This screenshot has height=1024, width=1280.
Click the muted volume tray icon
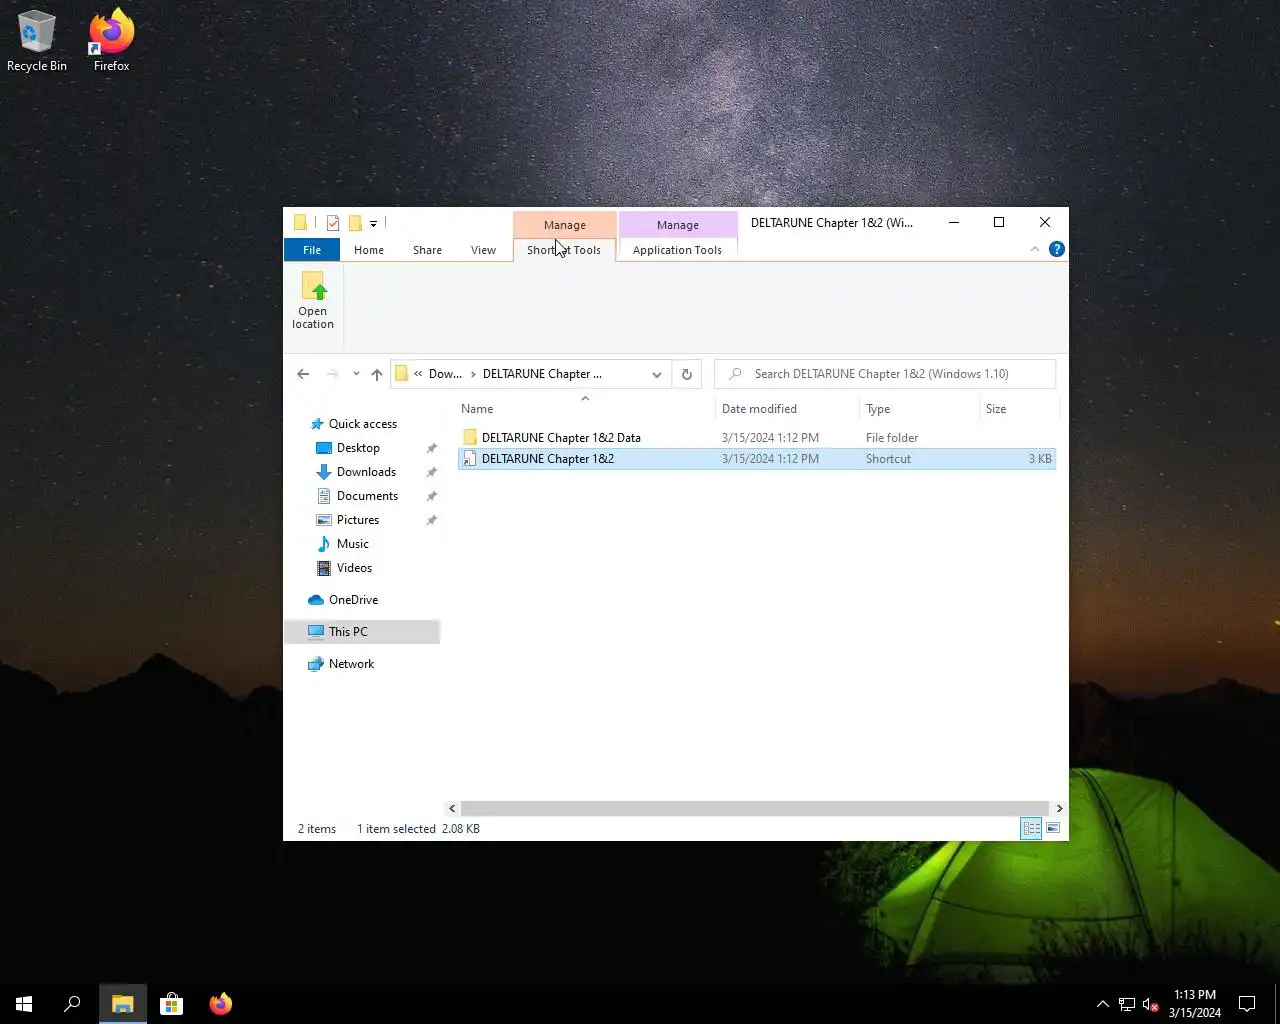point(1151,1004)
